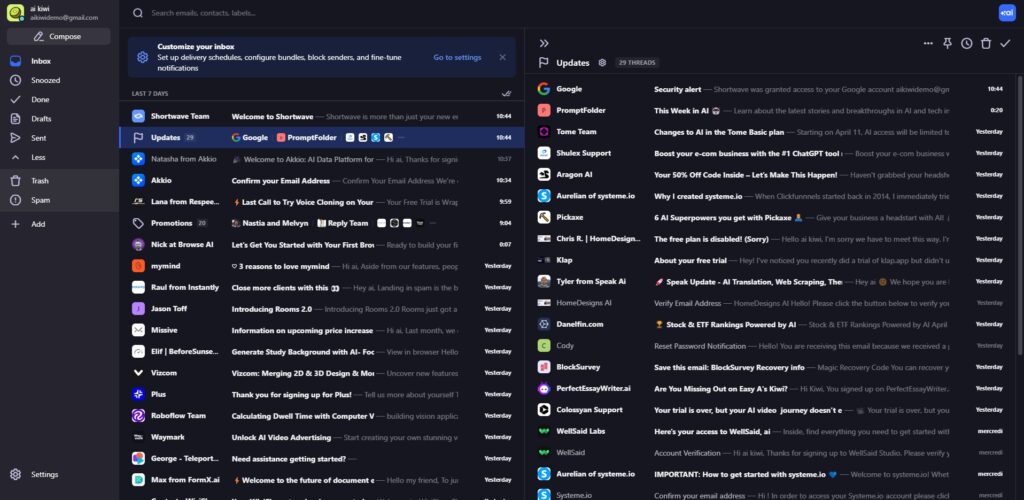Open Pickaxe 6 AI Superpowers email
Image resolution: width=1024 pixels, height=500 pixels.
pos(771,217)
